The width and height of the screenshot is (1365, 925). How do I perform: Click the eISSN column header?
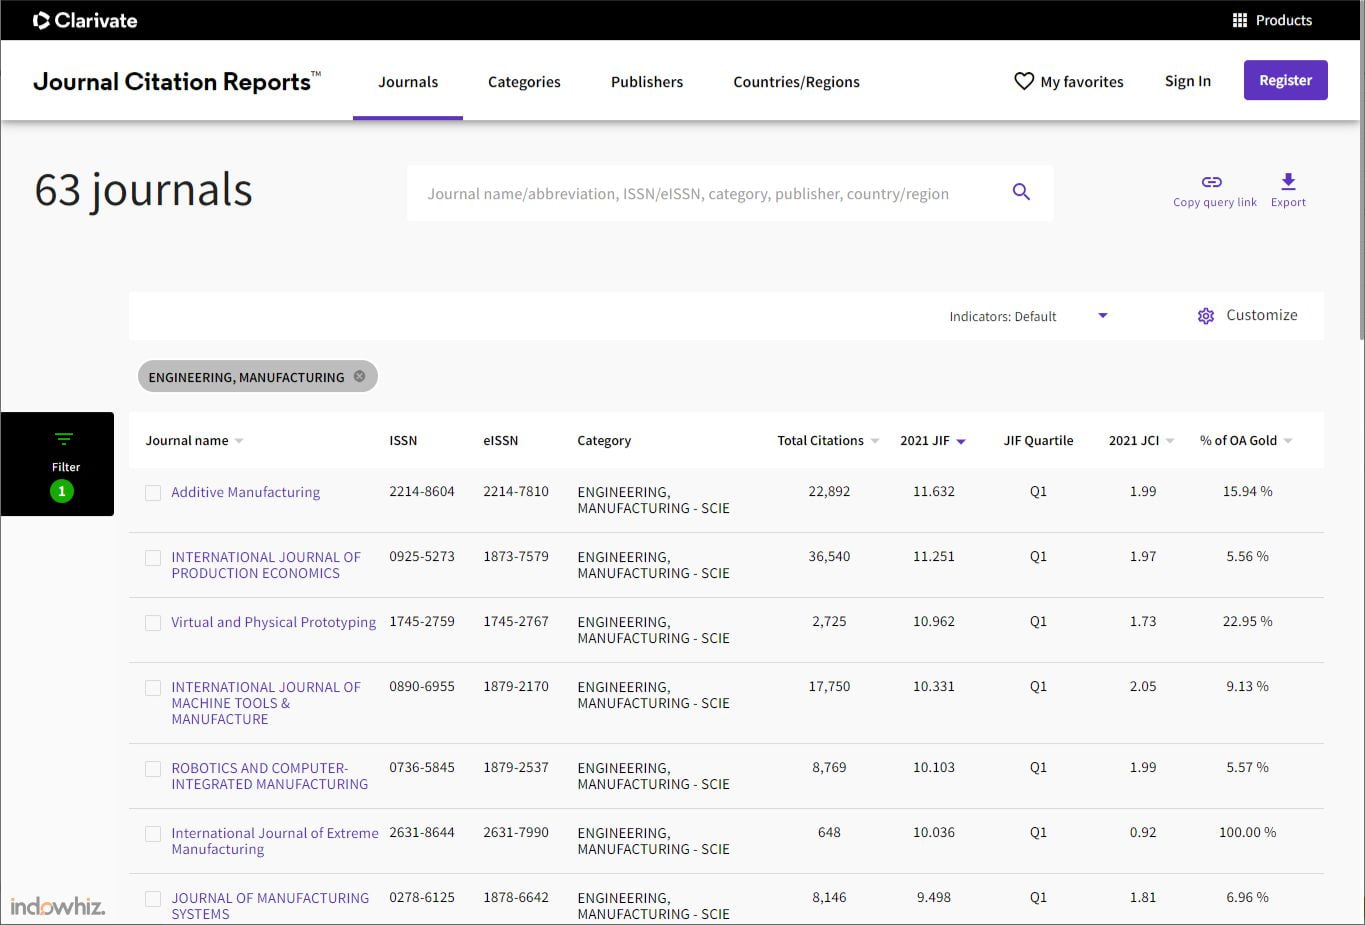(x=500, y=440)
